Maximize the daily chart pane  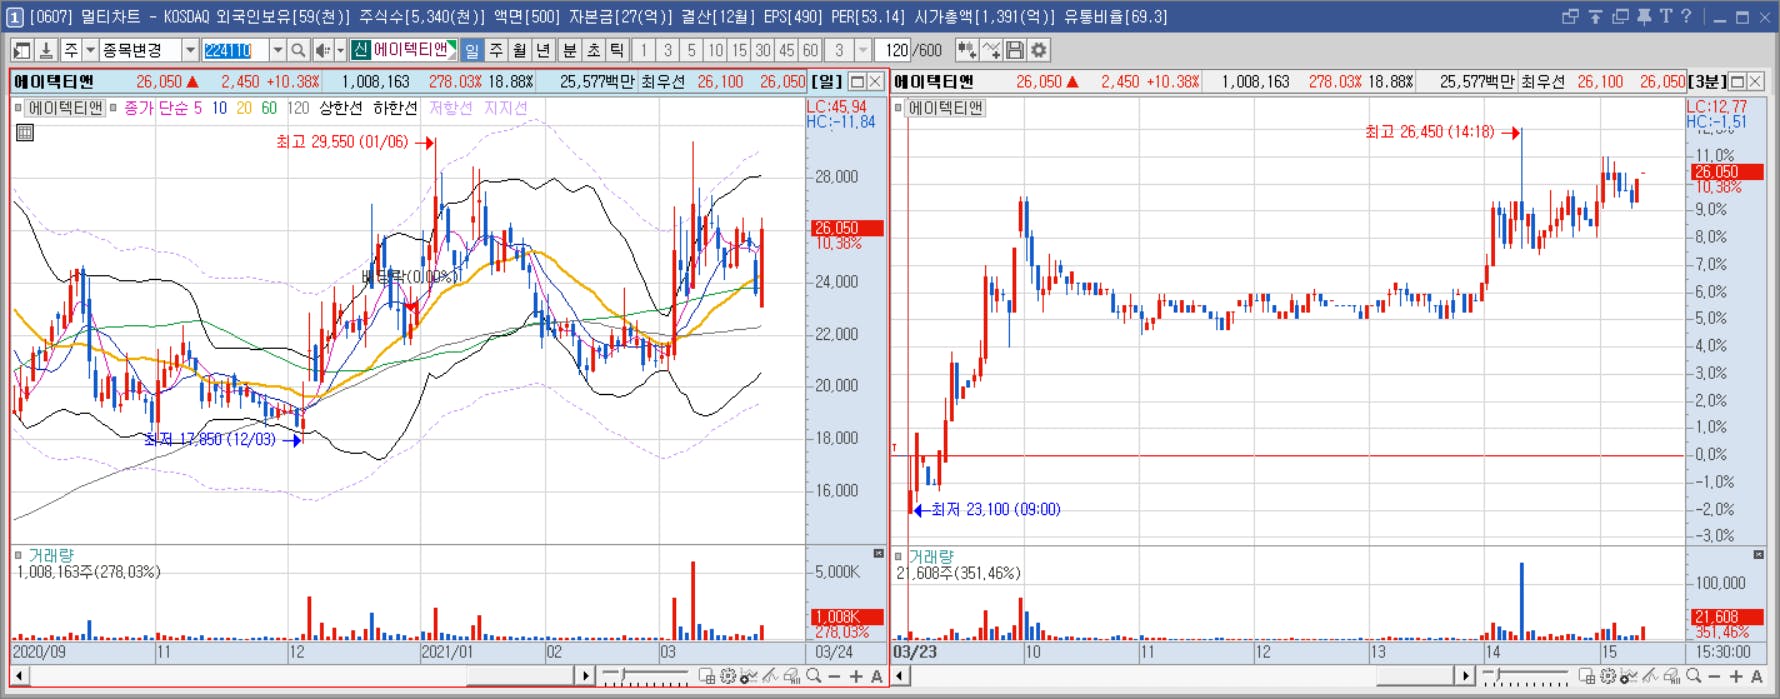[857, 81]
